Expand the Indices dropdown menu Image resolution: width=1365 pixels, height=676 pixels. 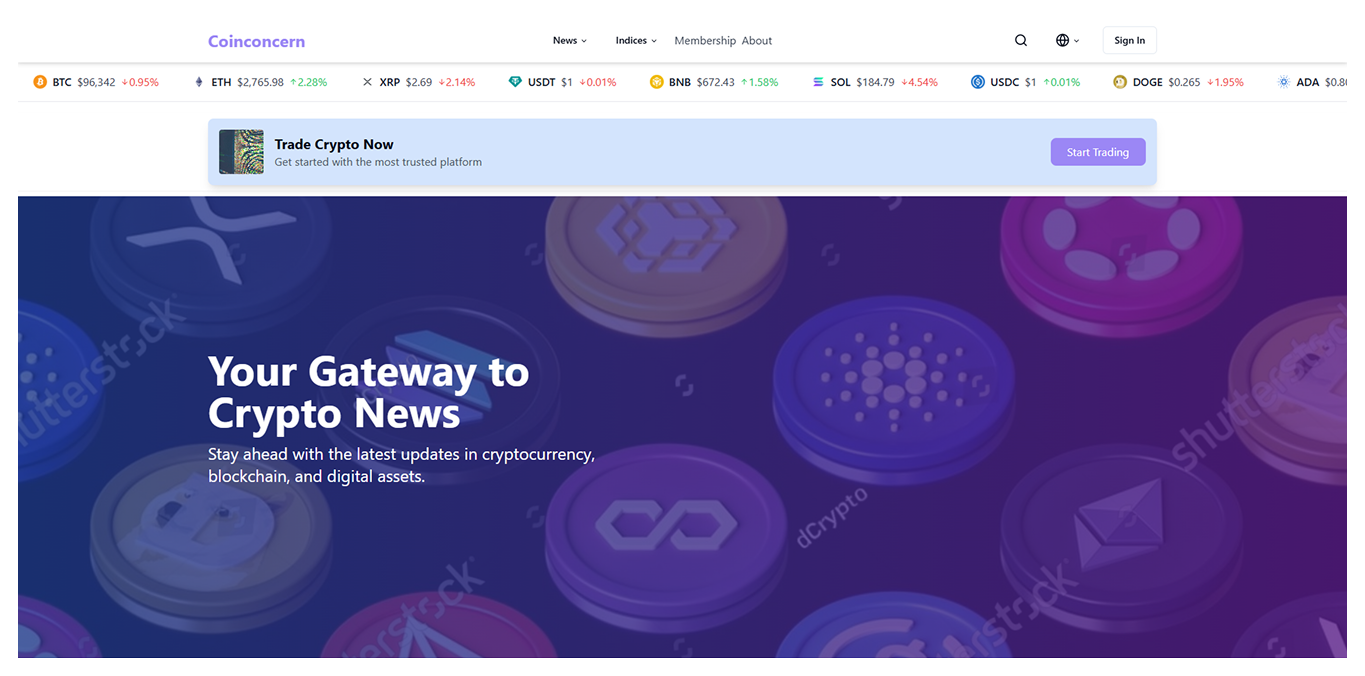point(636,41)
